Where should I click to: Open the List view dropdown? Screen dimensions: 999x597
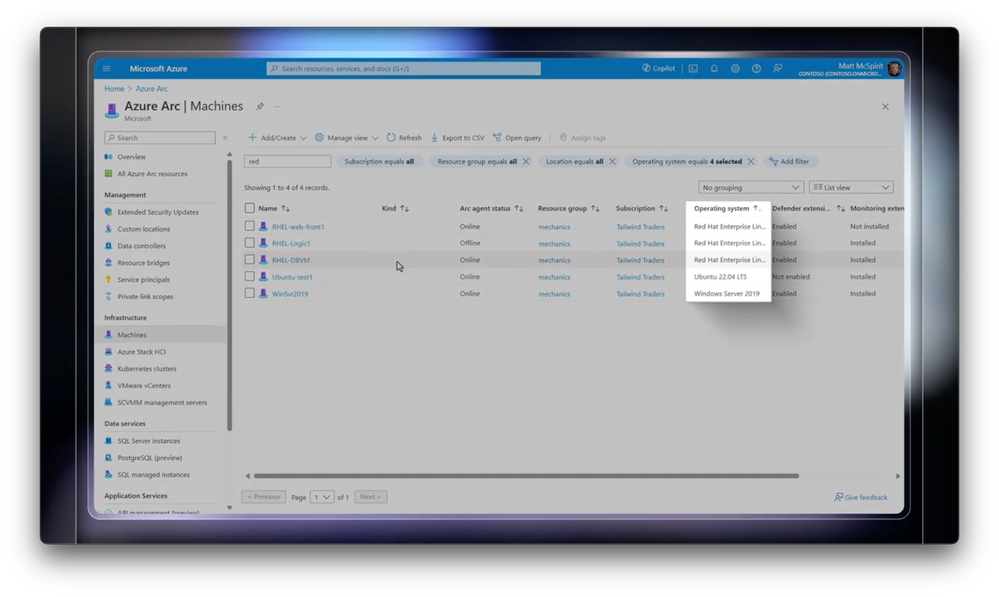coord(851,187)
